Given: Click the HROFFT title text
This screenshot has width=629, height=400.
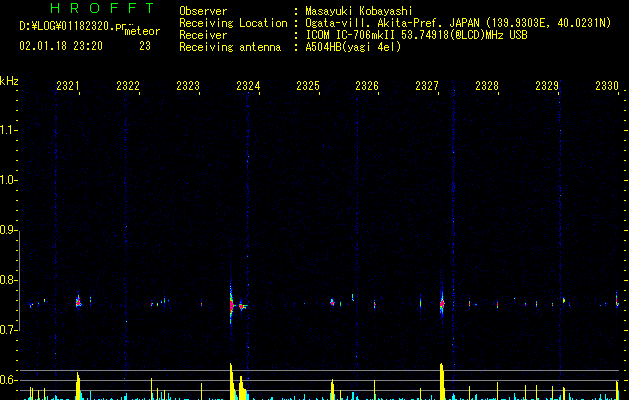Looking at the screenshot, I should pos(102,8).
